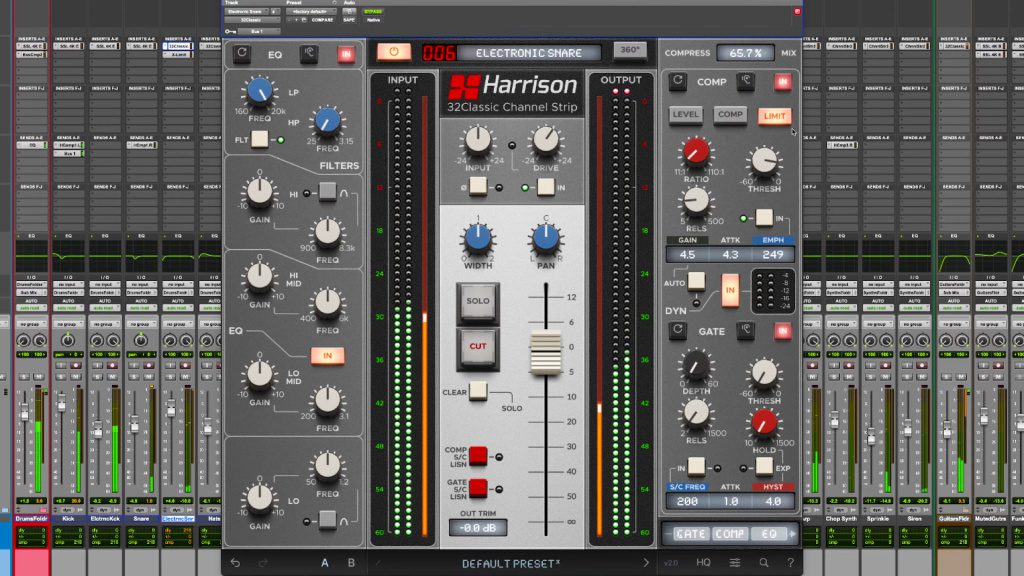
Task: Click the red gate HOLD knob
Action: point(763,423)
